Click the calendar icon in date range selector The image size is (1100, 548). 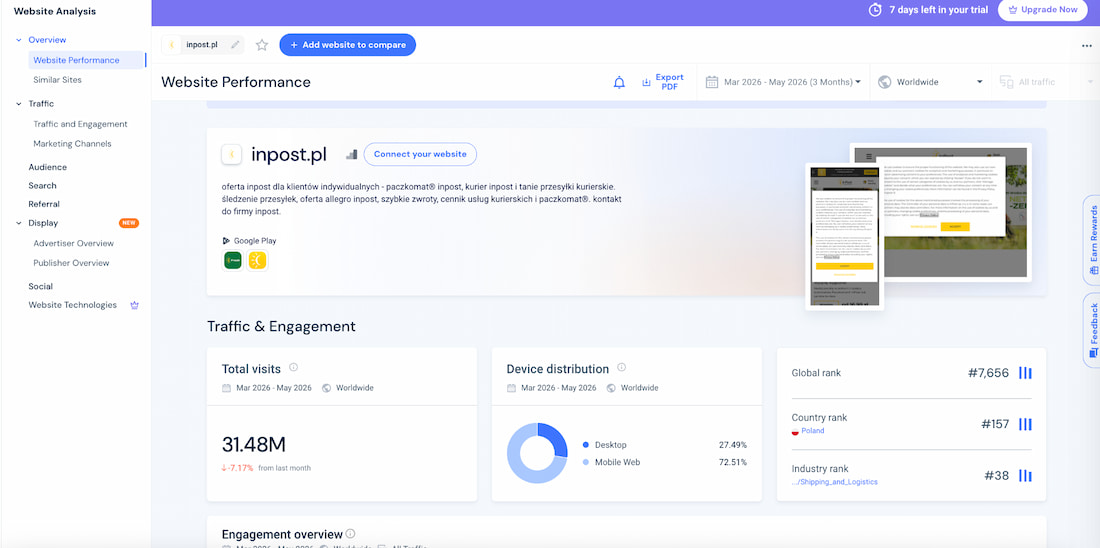pos(711,82)
